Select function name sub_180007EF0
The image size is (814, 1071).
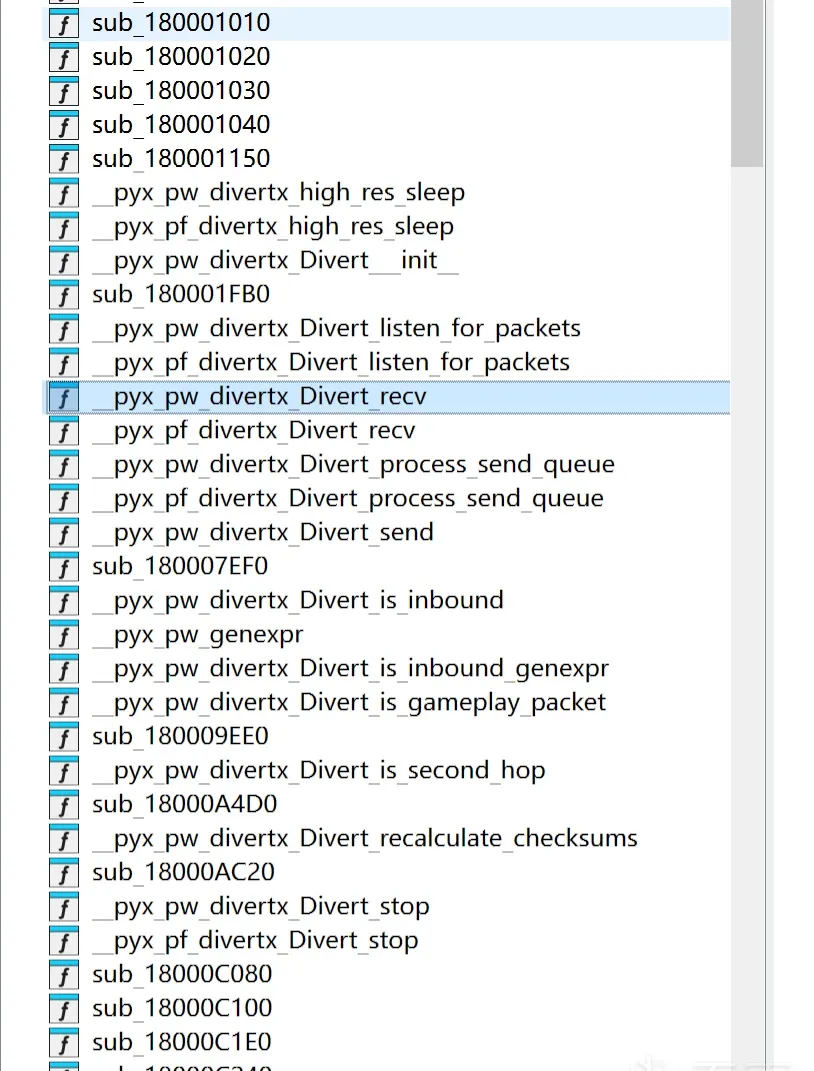180,566
